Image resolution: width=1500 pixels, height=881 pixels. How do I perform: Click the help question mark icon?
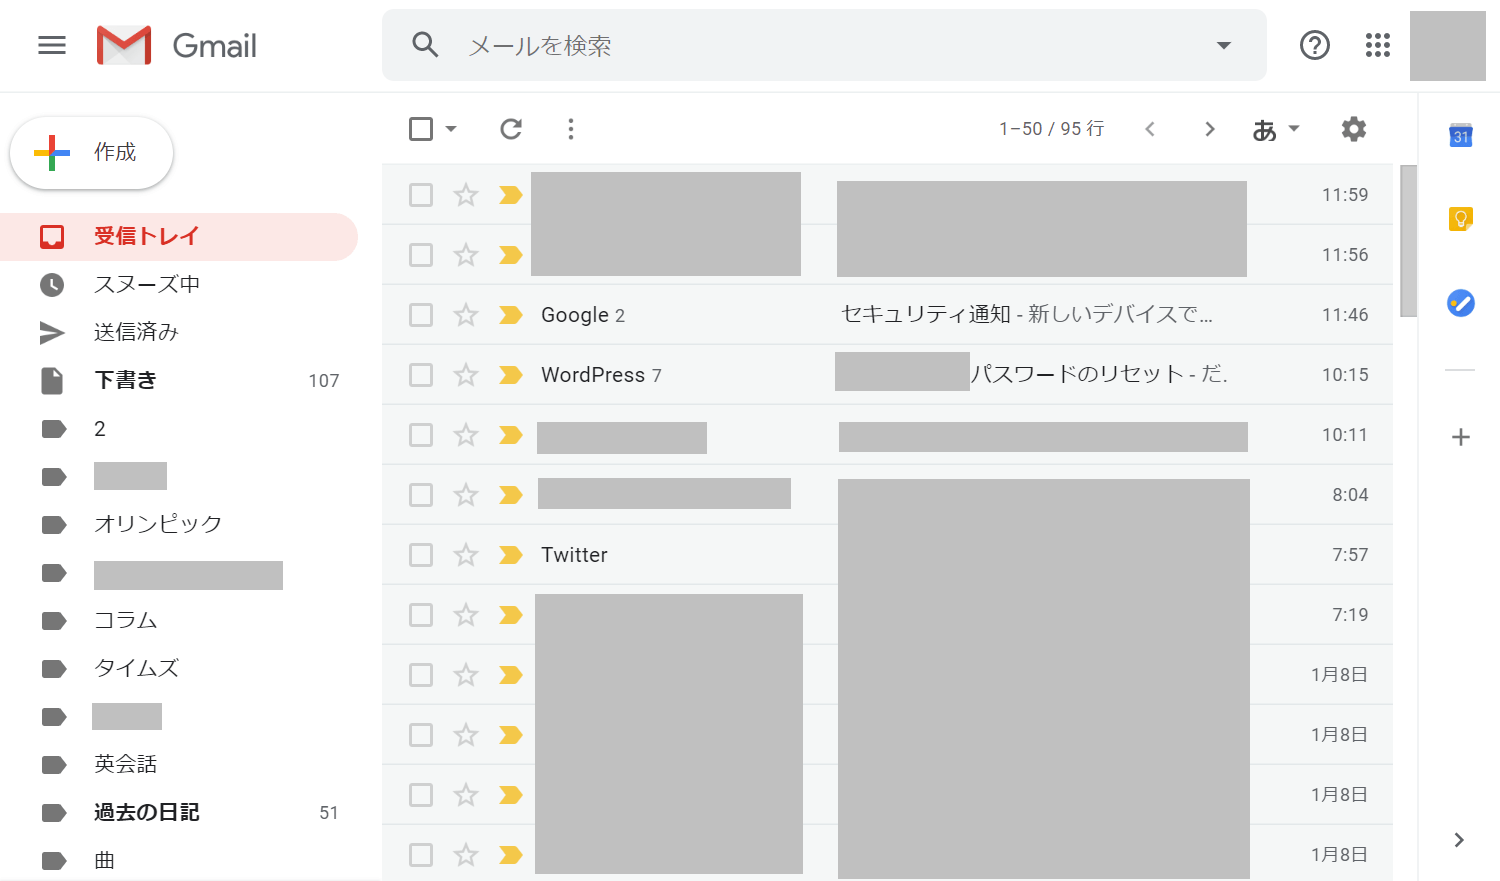1314,45
